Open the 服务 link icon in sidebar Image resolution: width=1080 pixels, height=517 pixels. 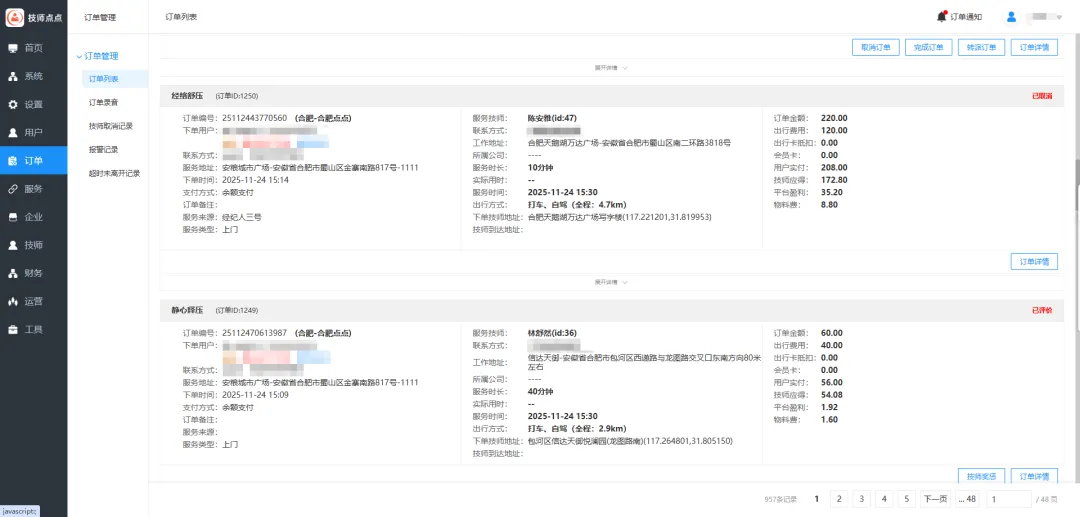(13, 189)
